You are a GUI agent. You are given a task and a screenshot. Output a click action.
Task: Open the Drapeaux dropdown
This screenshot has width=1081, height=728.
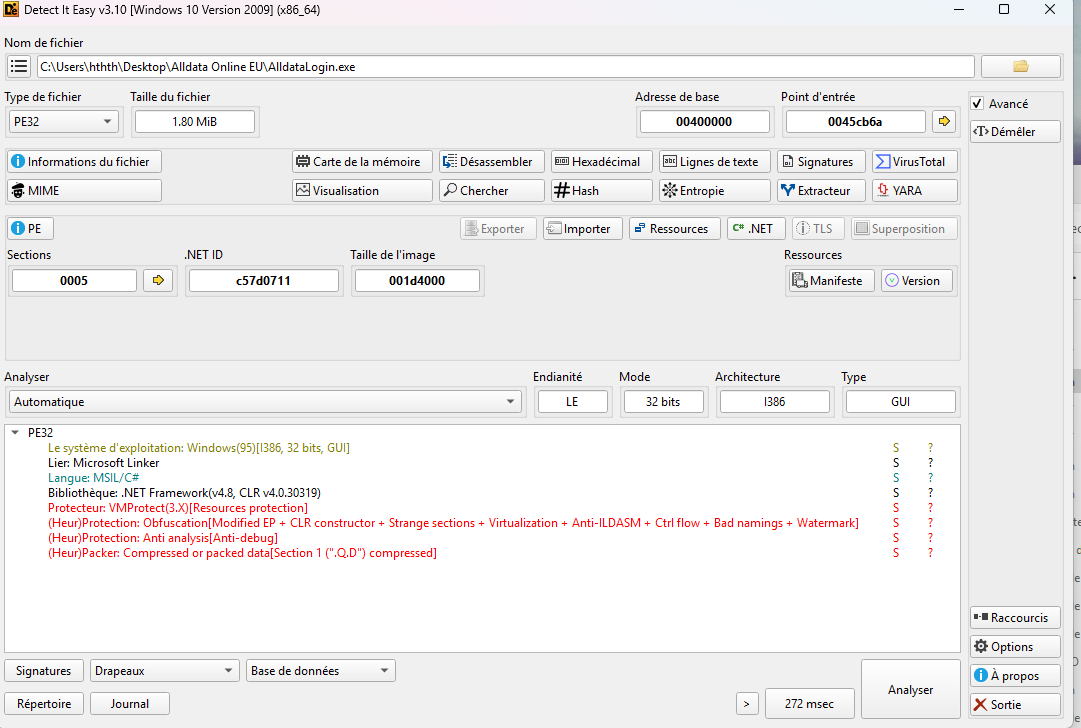point(164,671)
